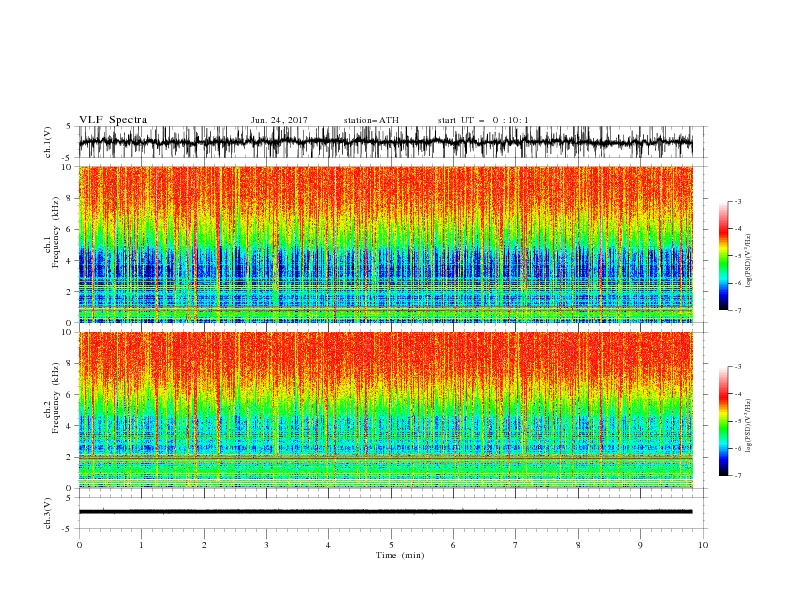
Task: Click the "start UT = 0 : 10: 1" text
Action: click(483, 120)
